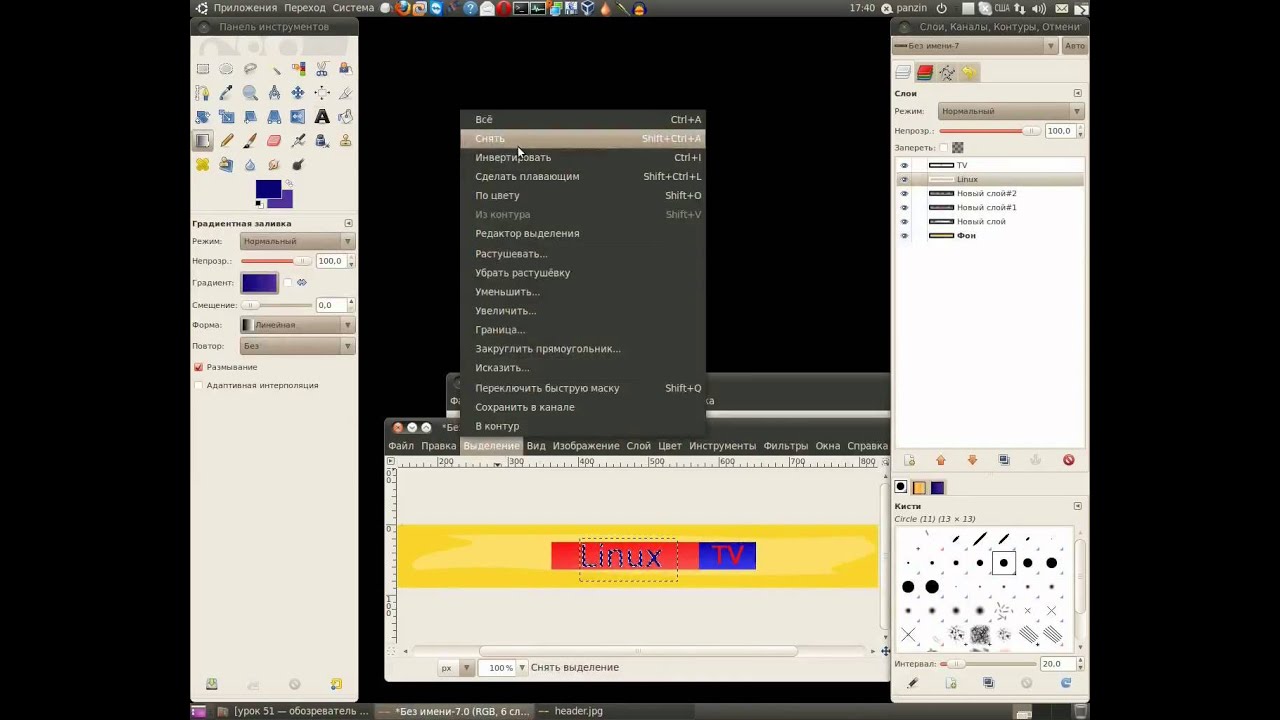Select the Color Picker eyedropper tool
Screen dimensions: 1280x720
tap(226, 93)
